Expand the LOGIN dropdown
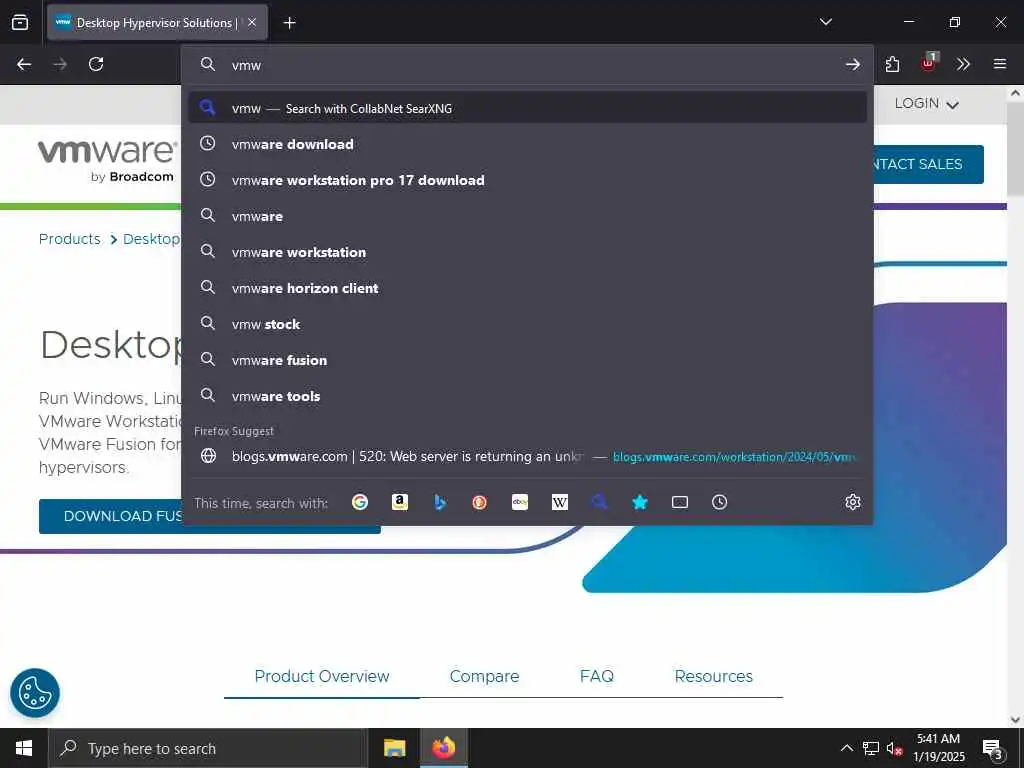Viewport: 1024px width, 768px height. [927, 104]
